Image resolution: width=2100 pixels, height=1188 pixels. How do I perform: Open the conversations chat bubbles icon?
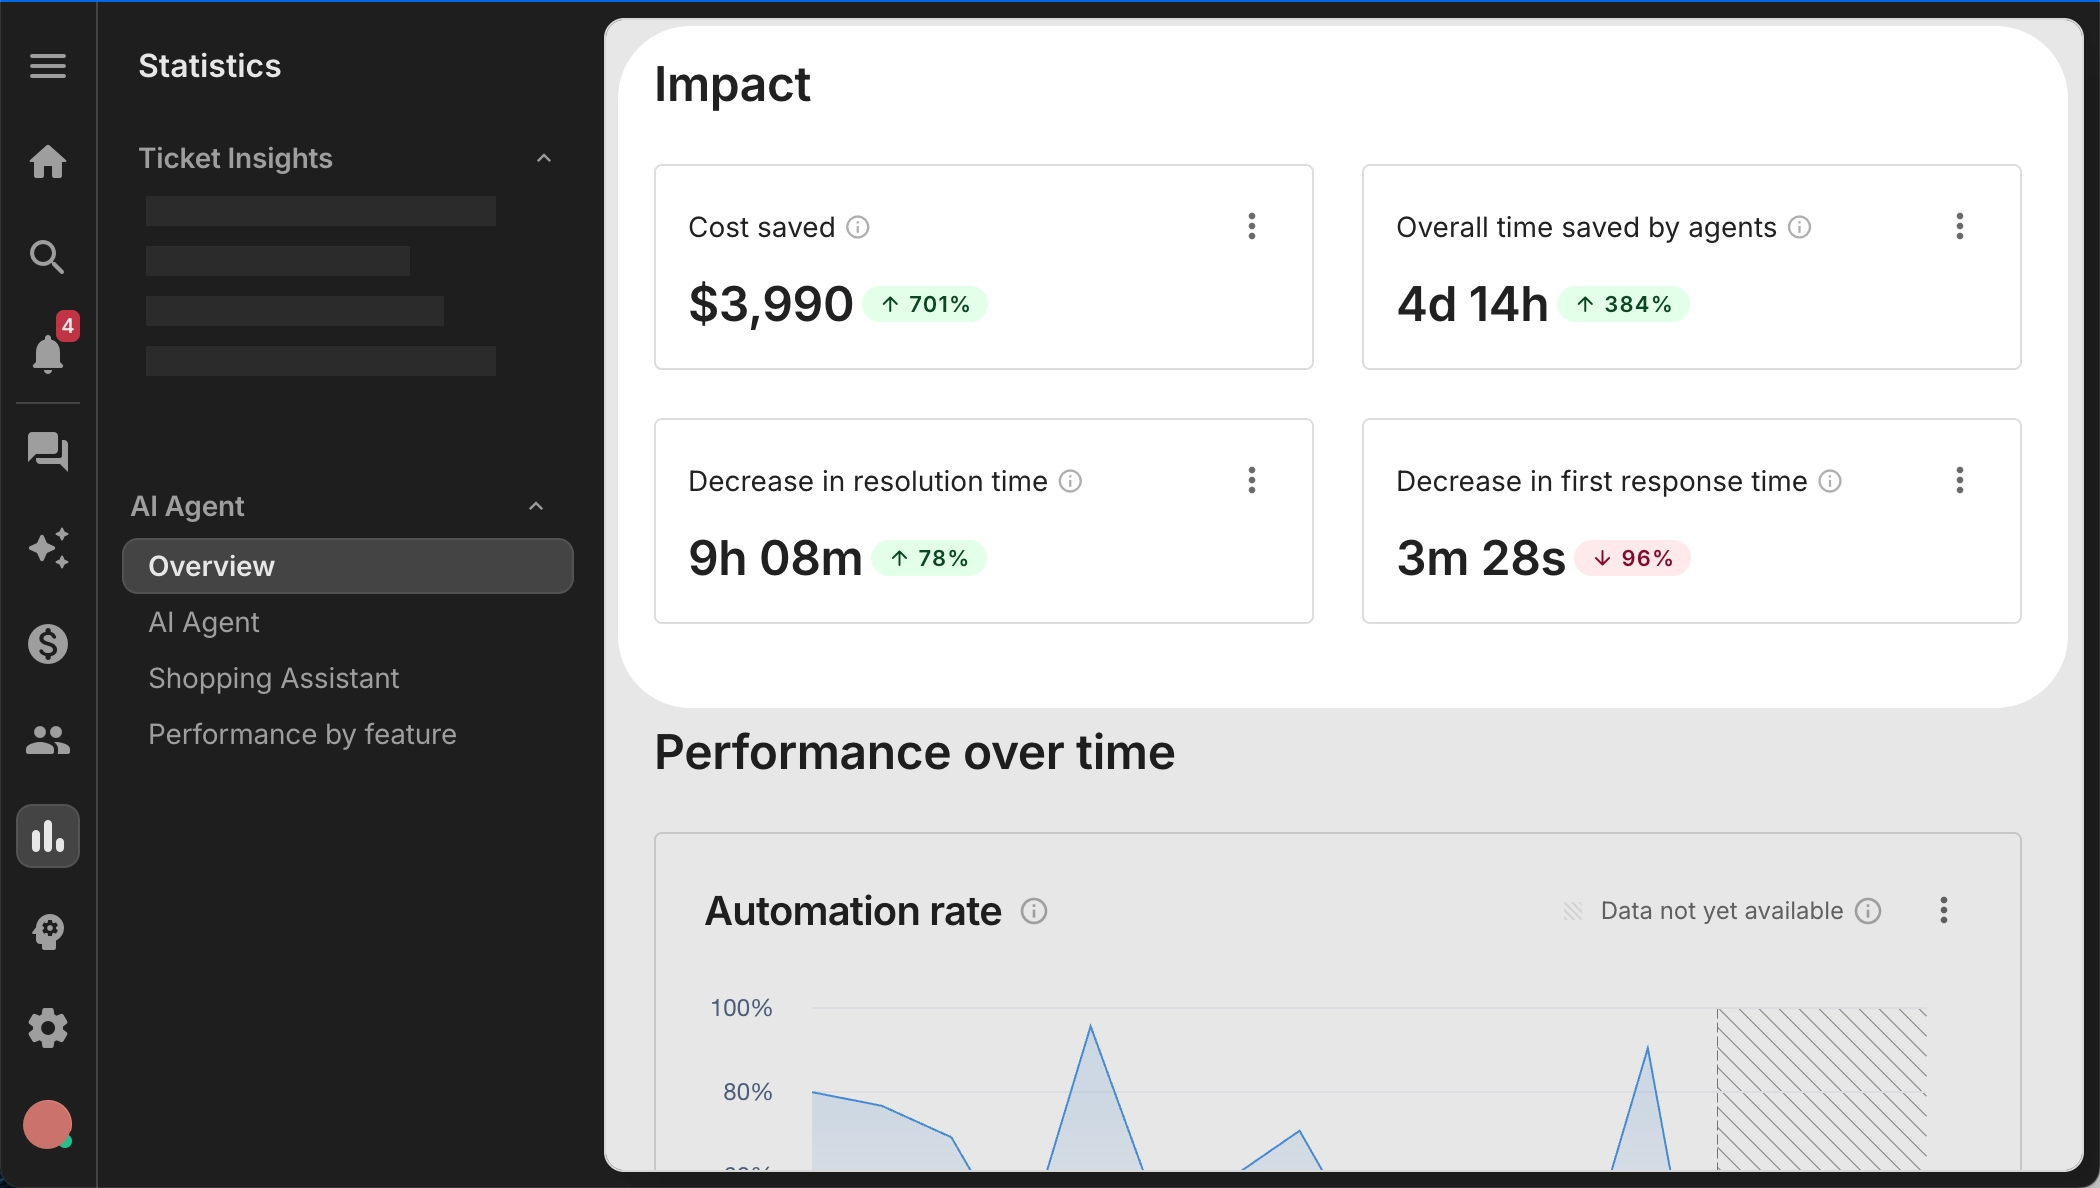coord(48,451)
